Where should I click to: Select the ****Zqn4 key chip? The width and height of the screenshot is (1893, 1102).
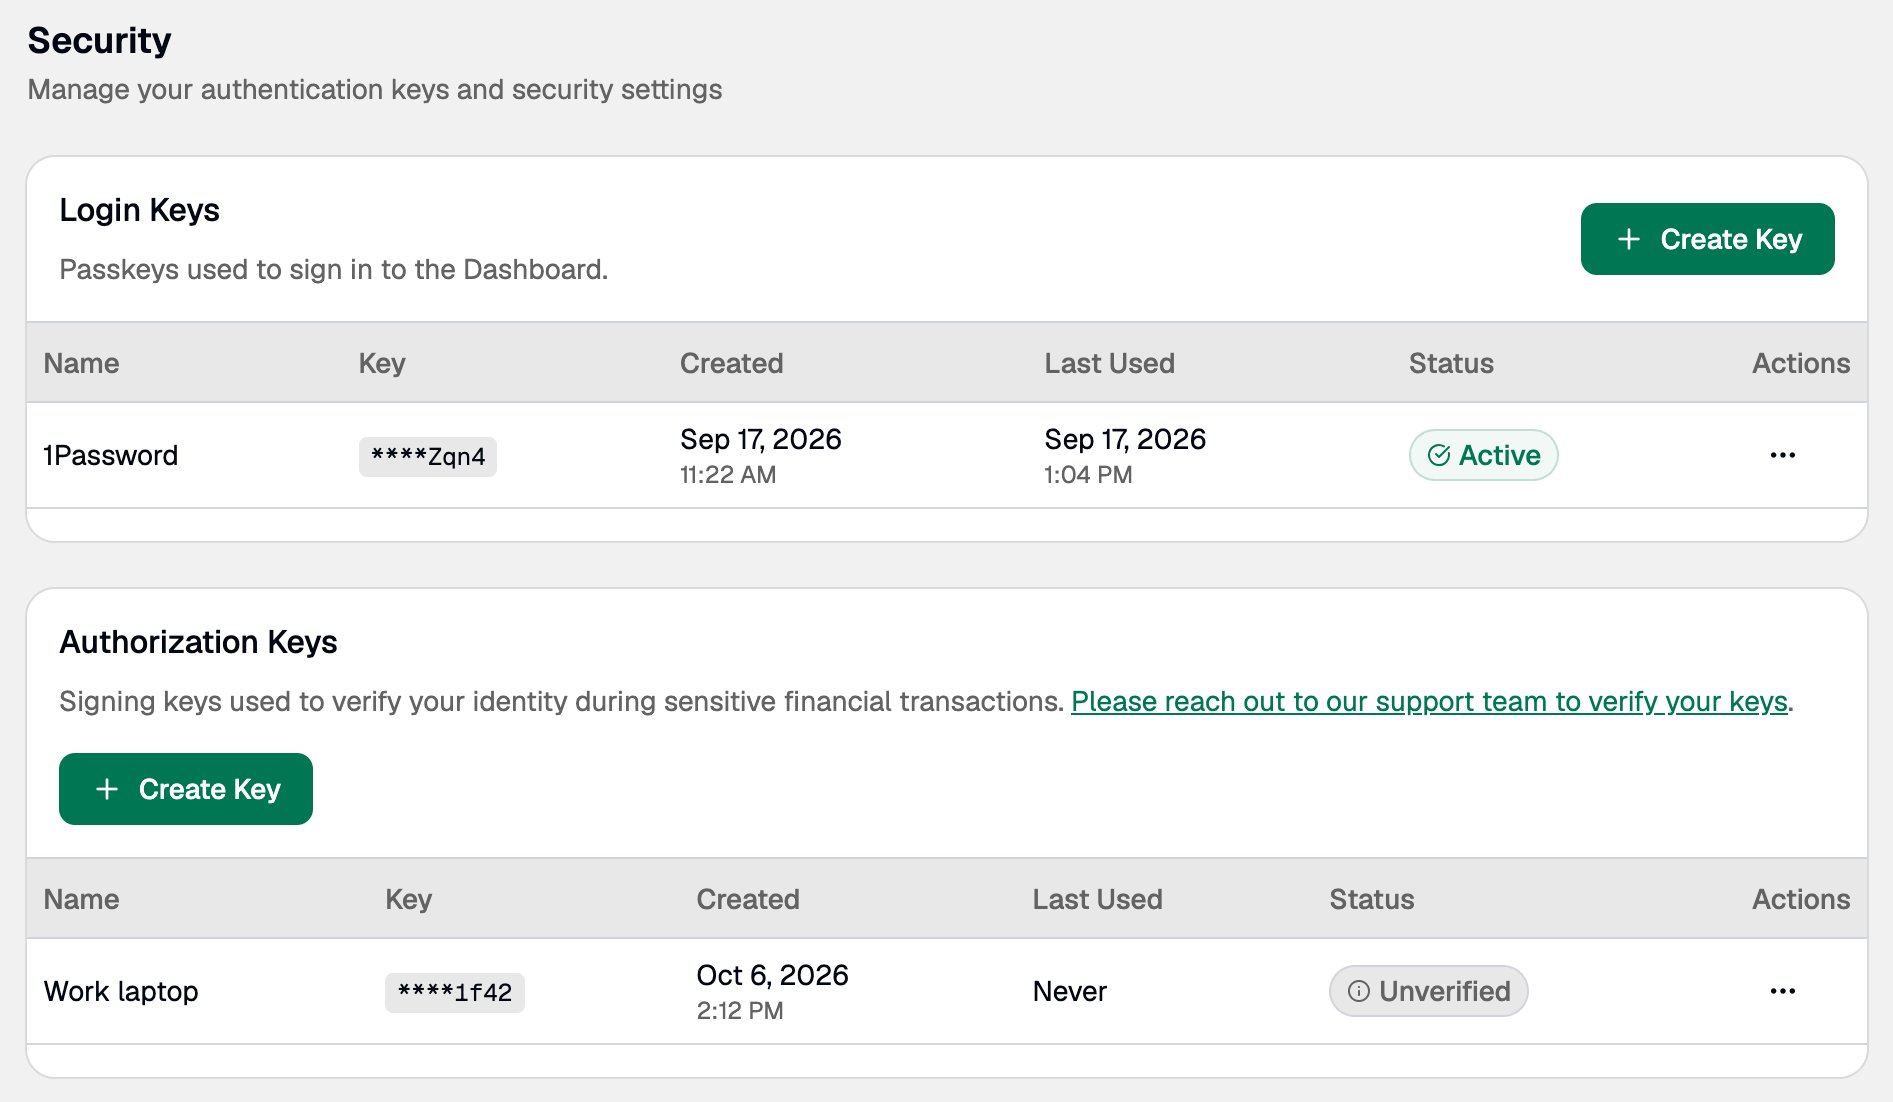click(x=428, y=456)
